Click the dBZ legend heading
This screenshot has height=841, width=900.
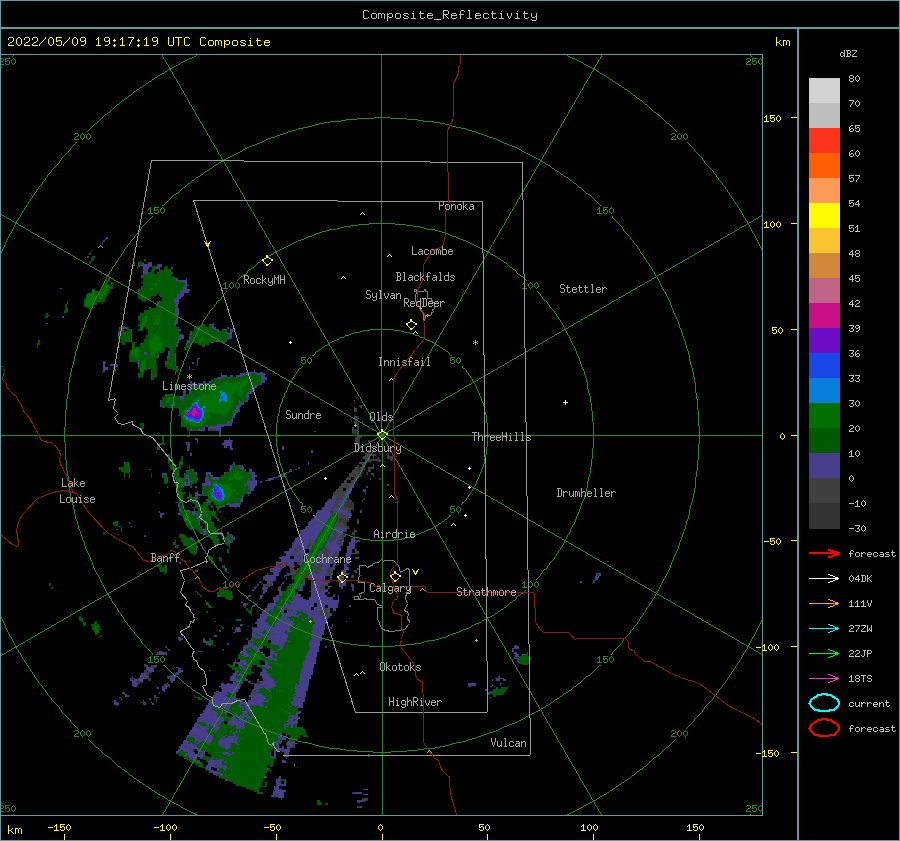click(848, 53)
